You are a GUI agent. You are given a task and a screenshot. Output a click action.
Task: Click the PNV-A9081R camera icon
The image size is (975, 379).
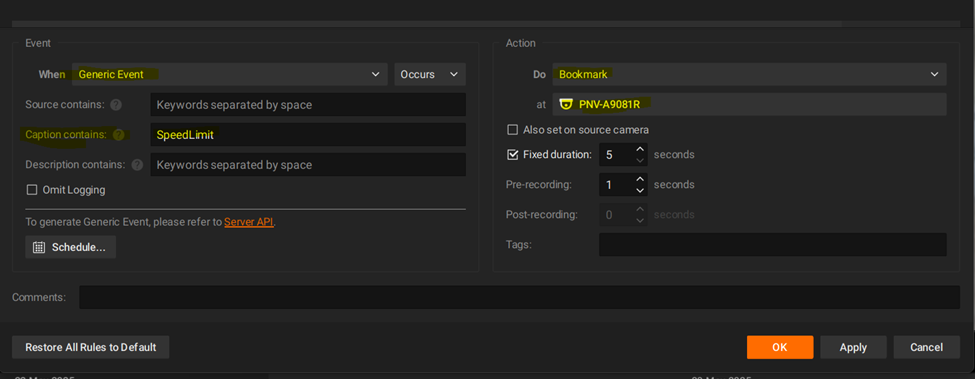565,104
